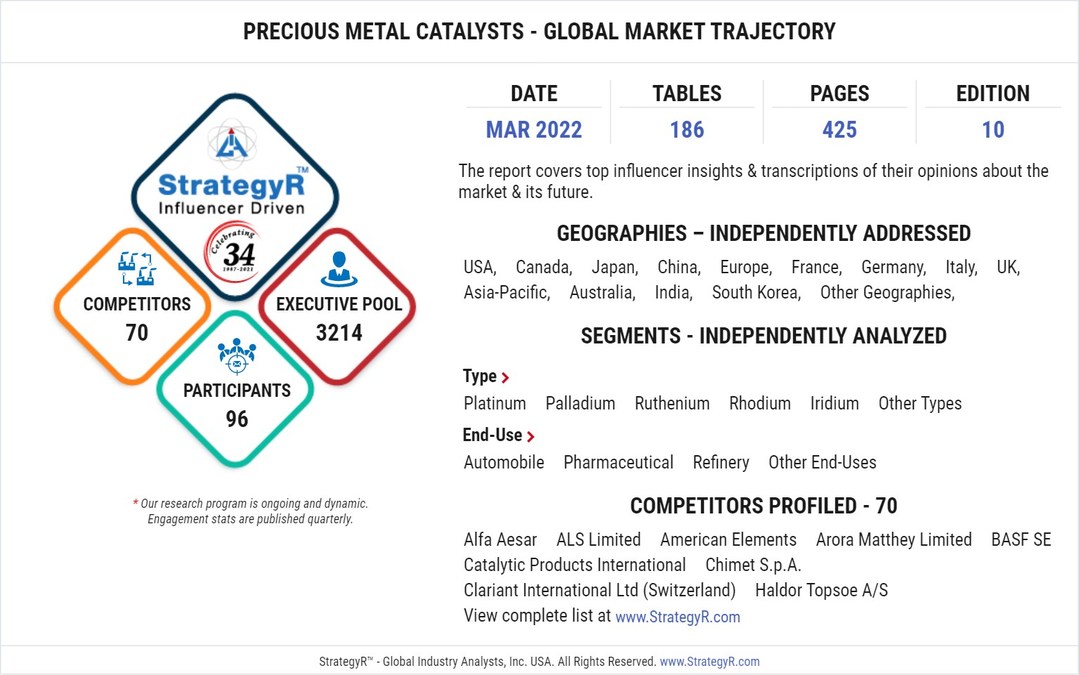Select the executive pool value 3214
The height and width of the screenshot is (675, 1079).
coord(339,333)
